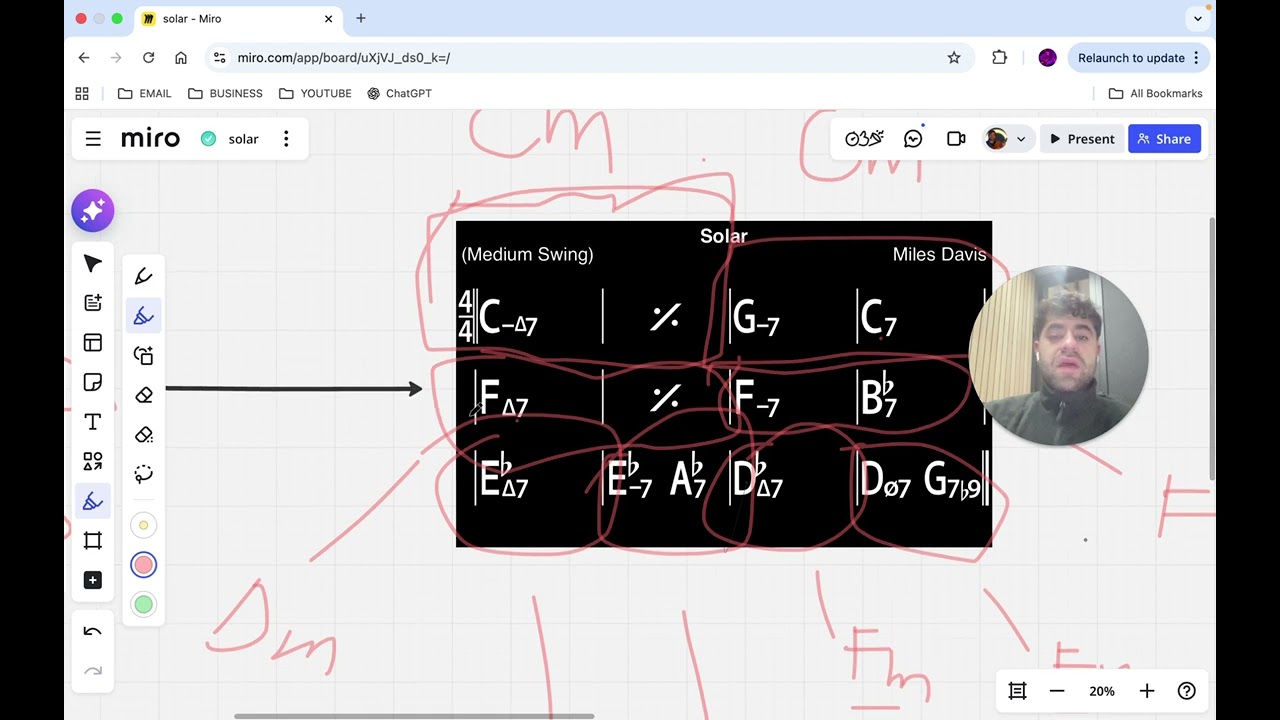Click the Present button
Image resolution: width=1280 pixels, height=720 pixels.
1081,139
